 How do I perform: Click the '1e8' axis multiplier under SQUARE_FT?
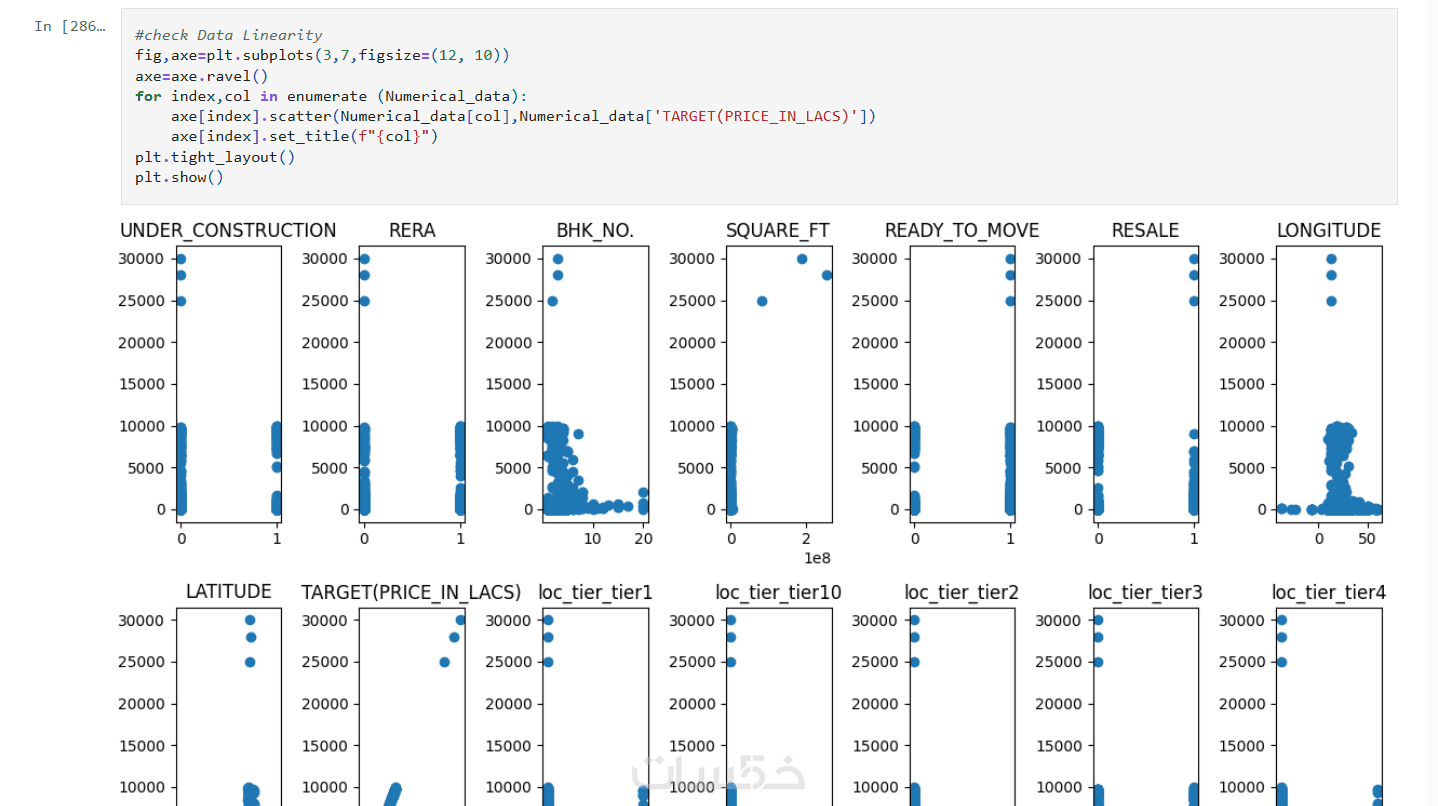[818, 558]
